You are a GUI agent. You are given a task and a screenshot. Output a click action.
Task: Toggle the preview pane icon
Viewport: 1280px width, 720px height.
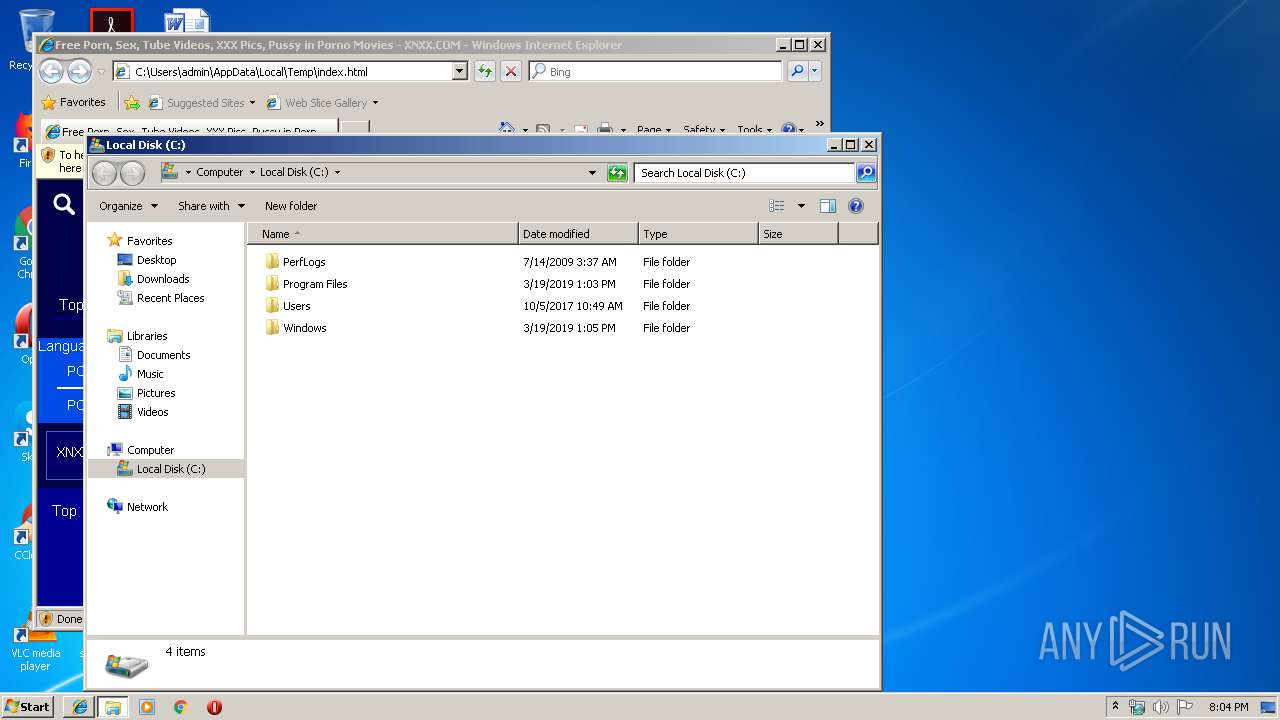click(x=828, y=206)
